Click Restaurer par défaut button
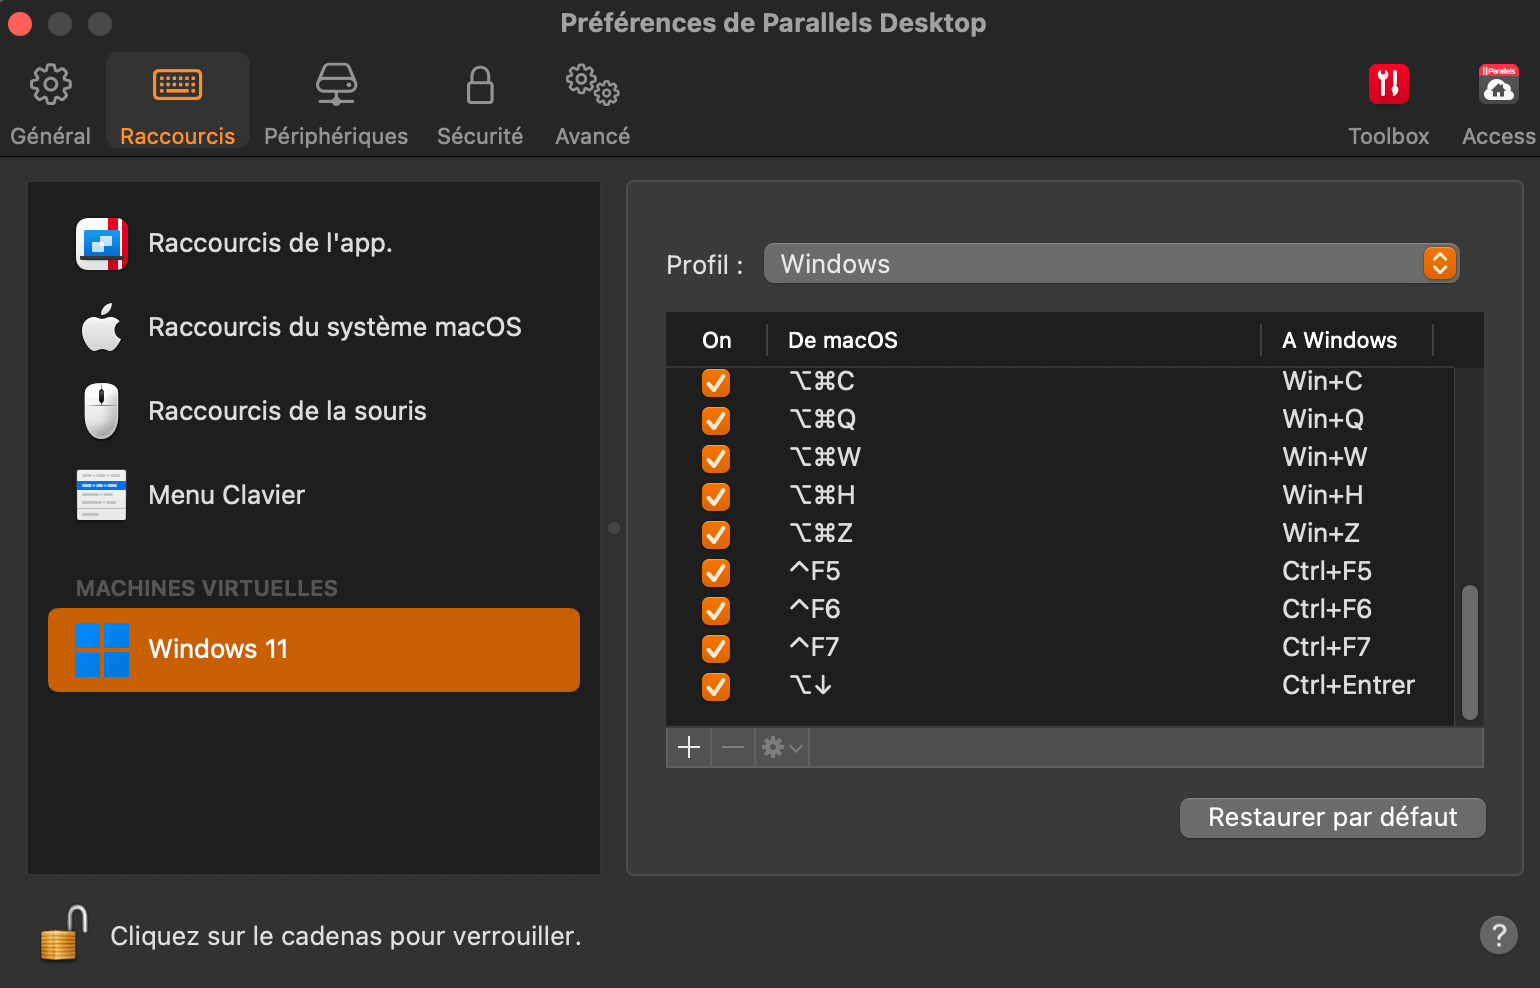The image size is (1540, 988). click(x=1332, y=817)
